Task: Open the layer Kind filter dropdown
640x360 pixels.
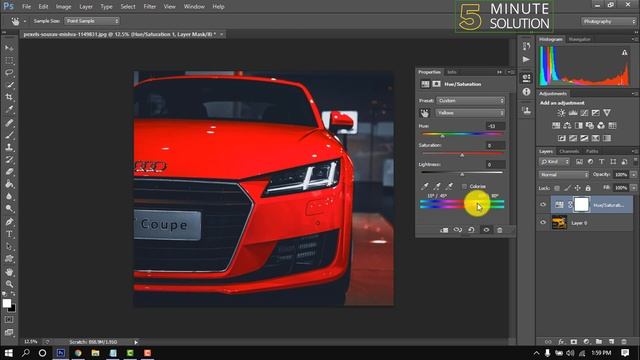Action: click(x=555, y=162)
